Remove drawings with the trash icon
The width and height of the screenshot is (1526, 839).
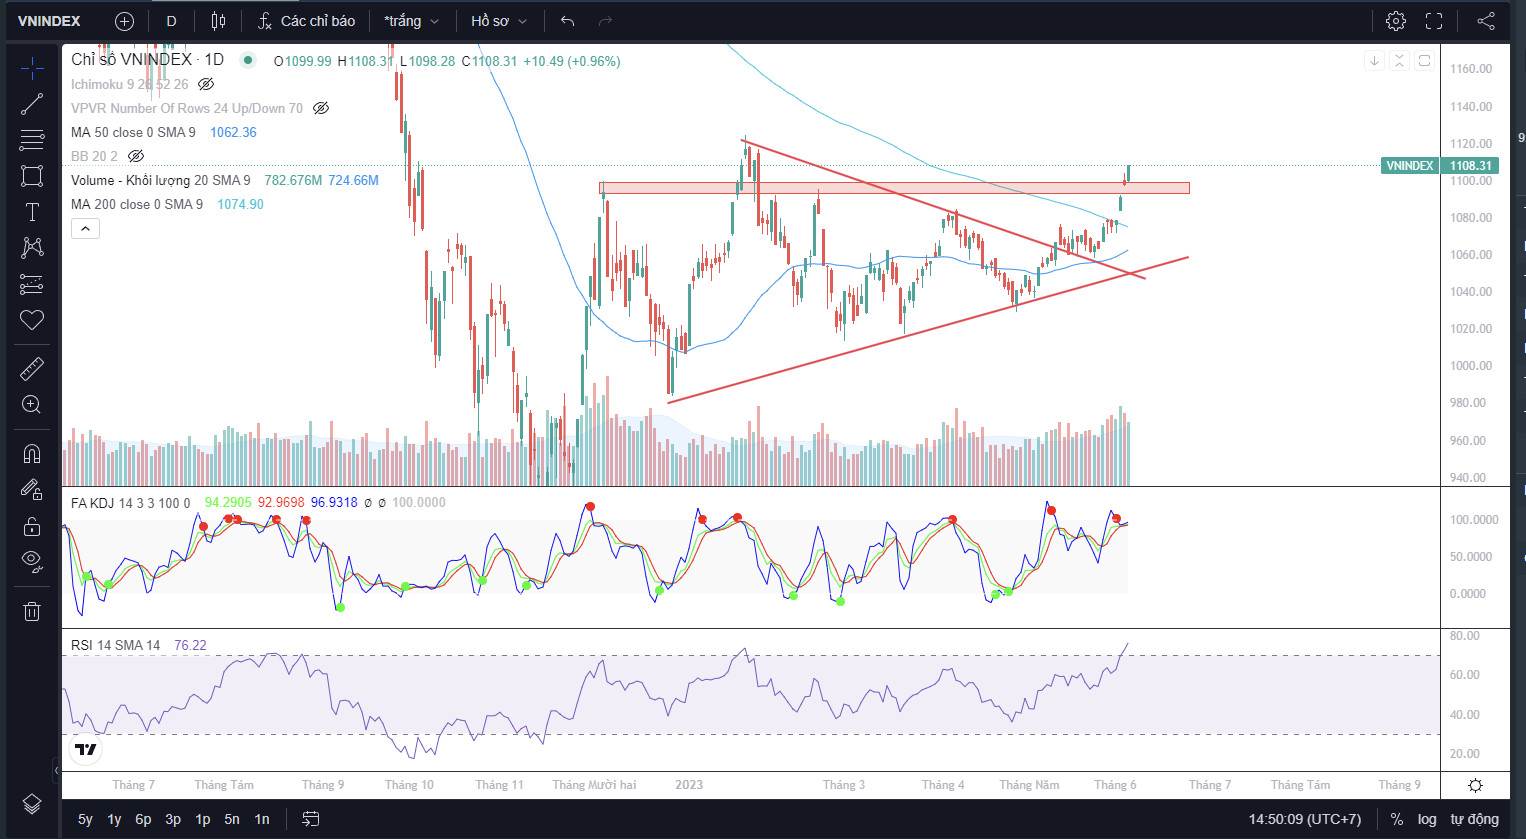32,611
